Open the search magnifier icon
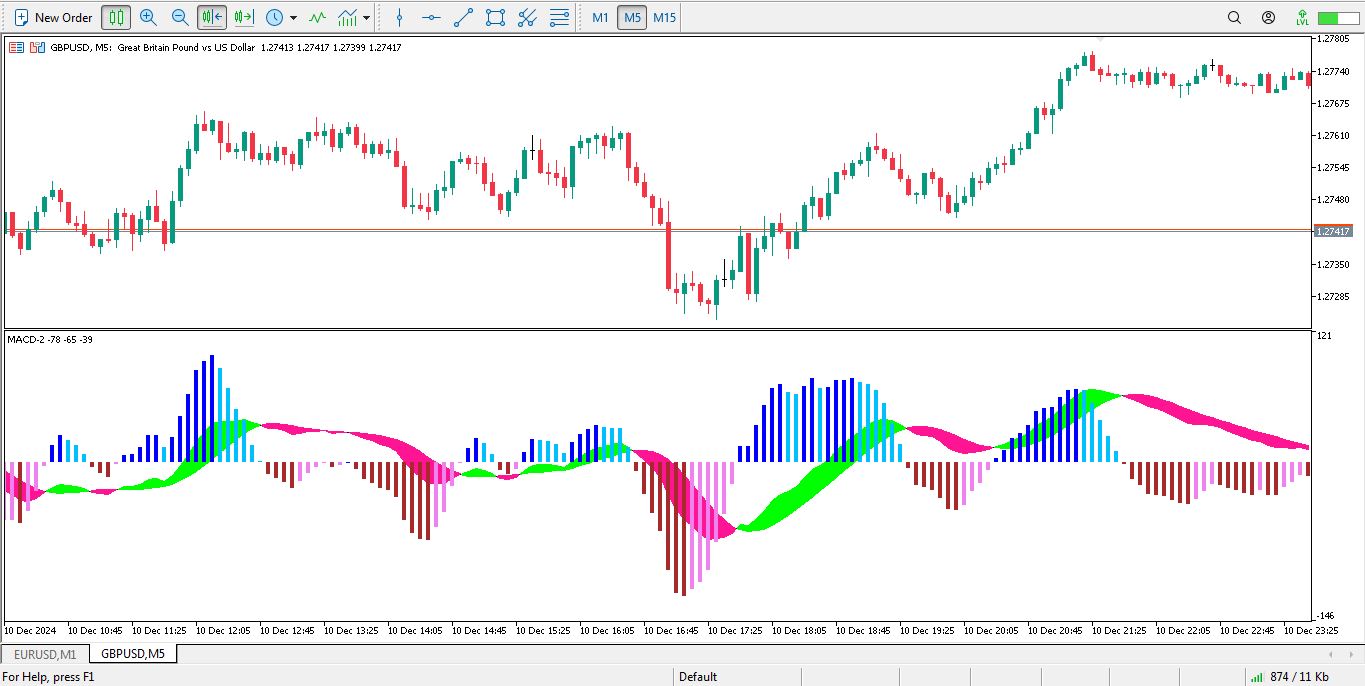Screen dimensions: 1365x686 pyautogui.click(x=1234, y=17)
